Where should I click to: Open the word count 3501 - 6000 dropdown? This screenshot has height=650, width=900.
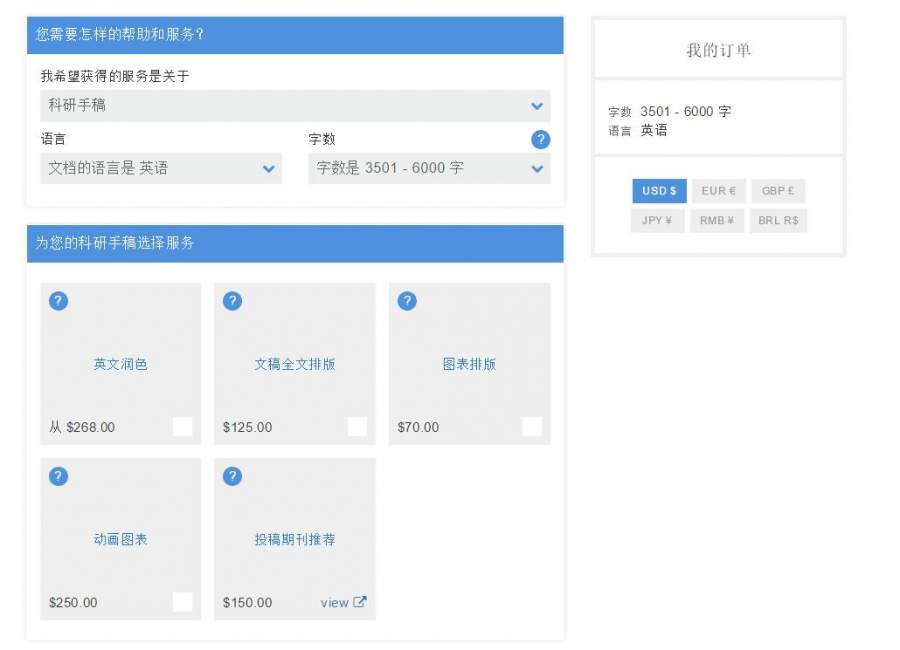(429, 168)
